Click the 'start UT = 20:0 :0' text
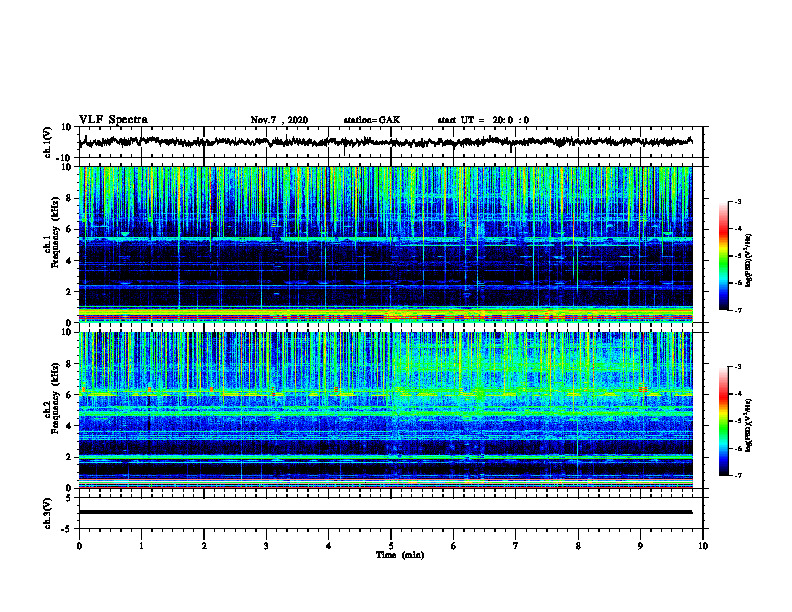The width and height of the screenshot is (792, 612). pos(483,120)
